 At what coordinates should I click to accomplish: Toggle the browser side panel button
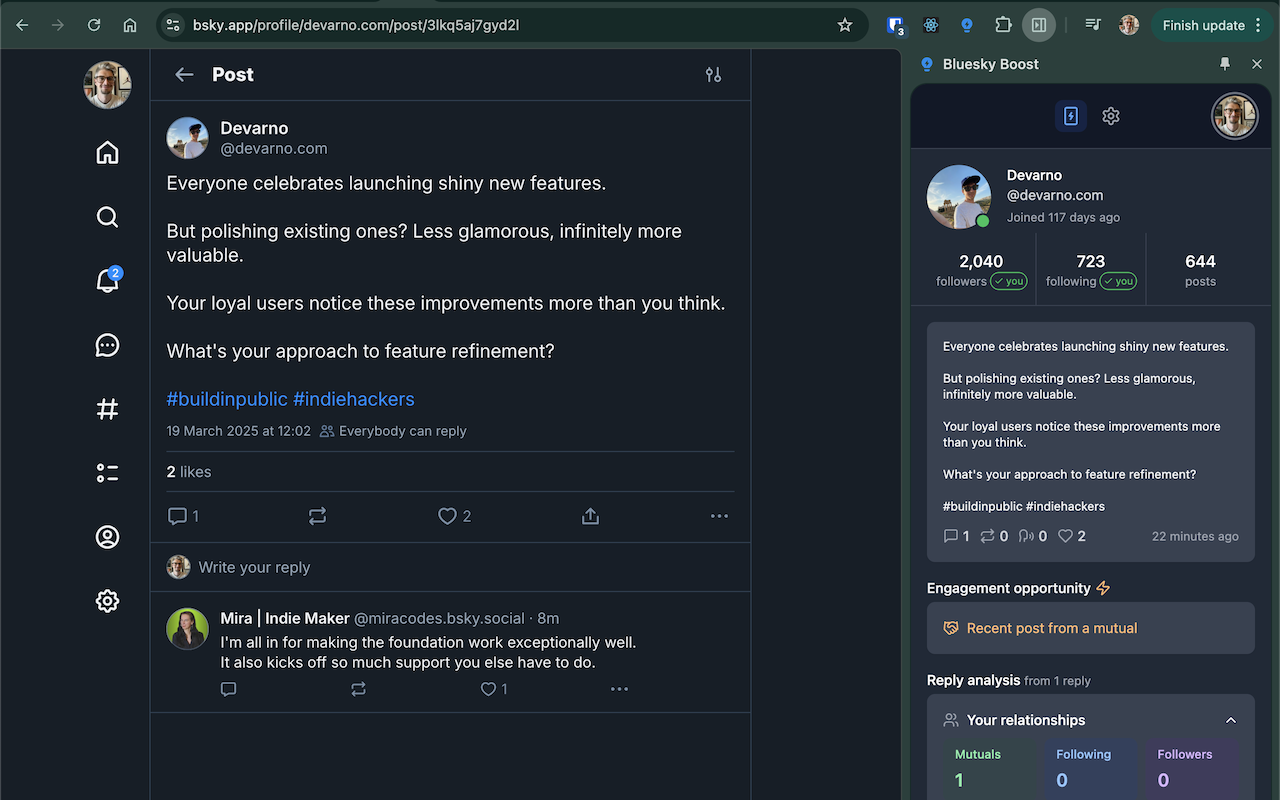pyautogui.click(x=1039, y=25)
